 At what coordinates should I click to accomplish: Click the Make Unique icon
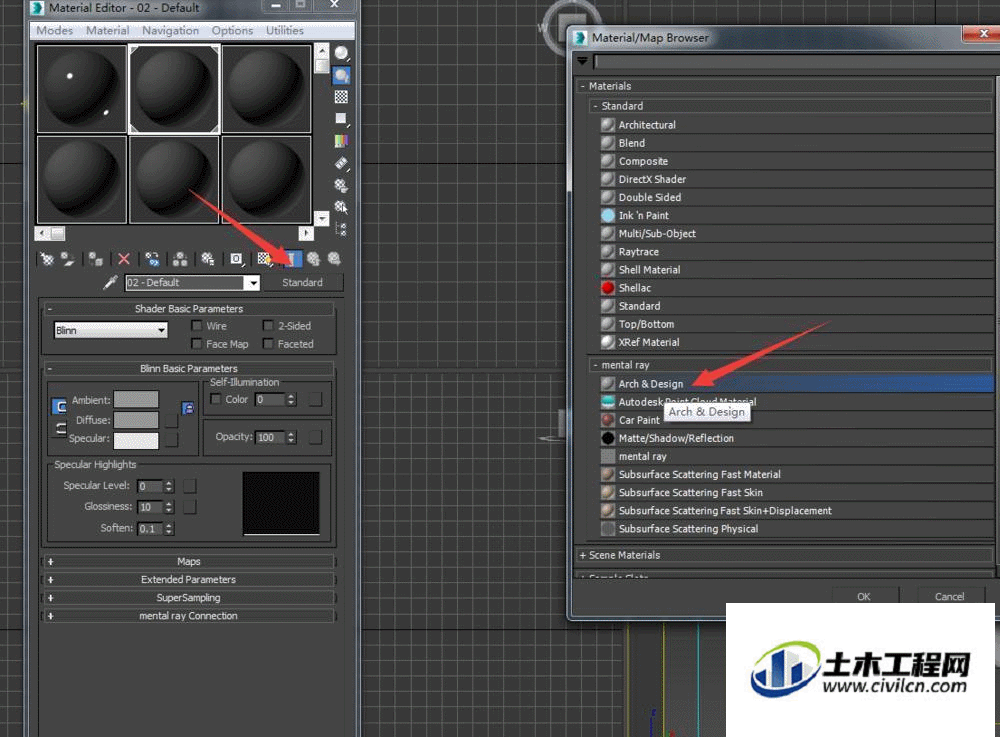180,259
